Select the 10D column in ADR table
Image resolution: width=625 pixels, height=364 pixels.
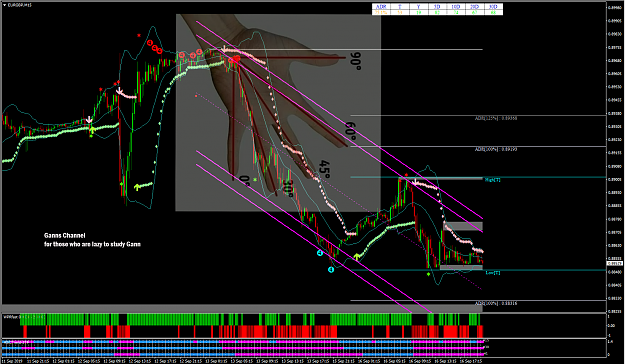[456, 7]
